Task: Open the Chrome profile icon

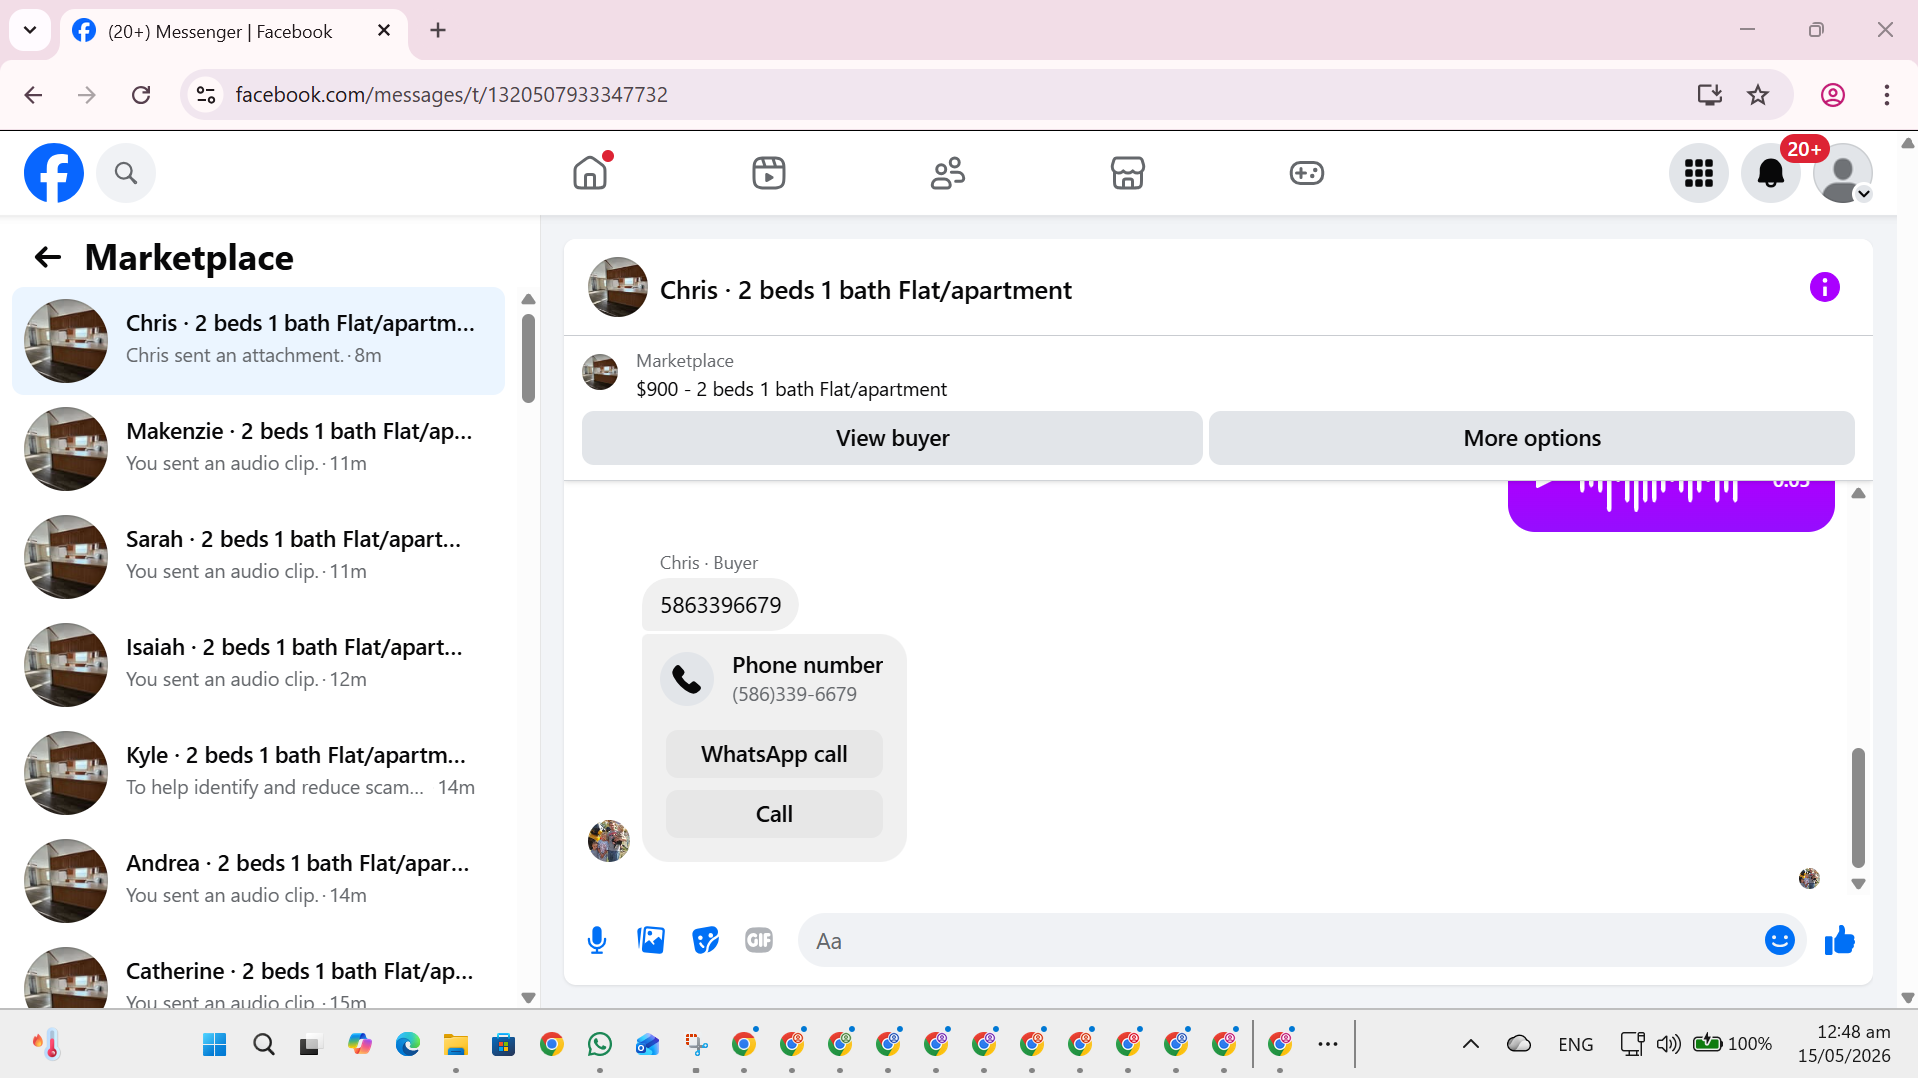Action: [1832, 95]
